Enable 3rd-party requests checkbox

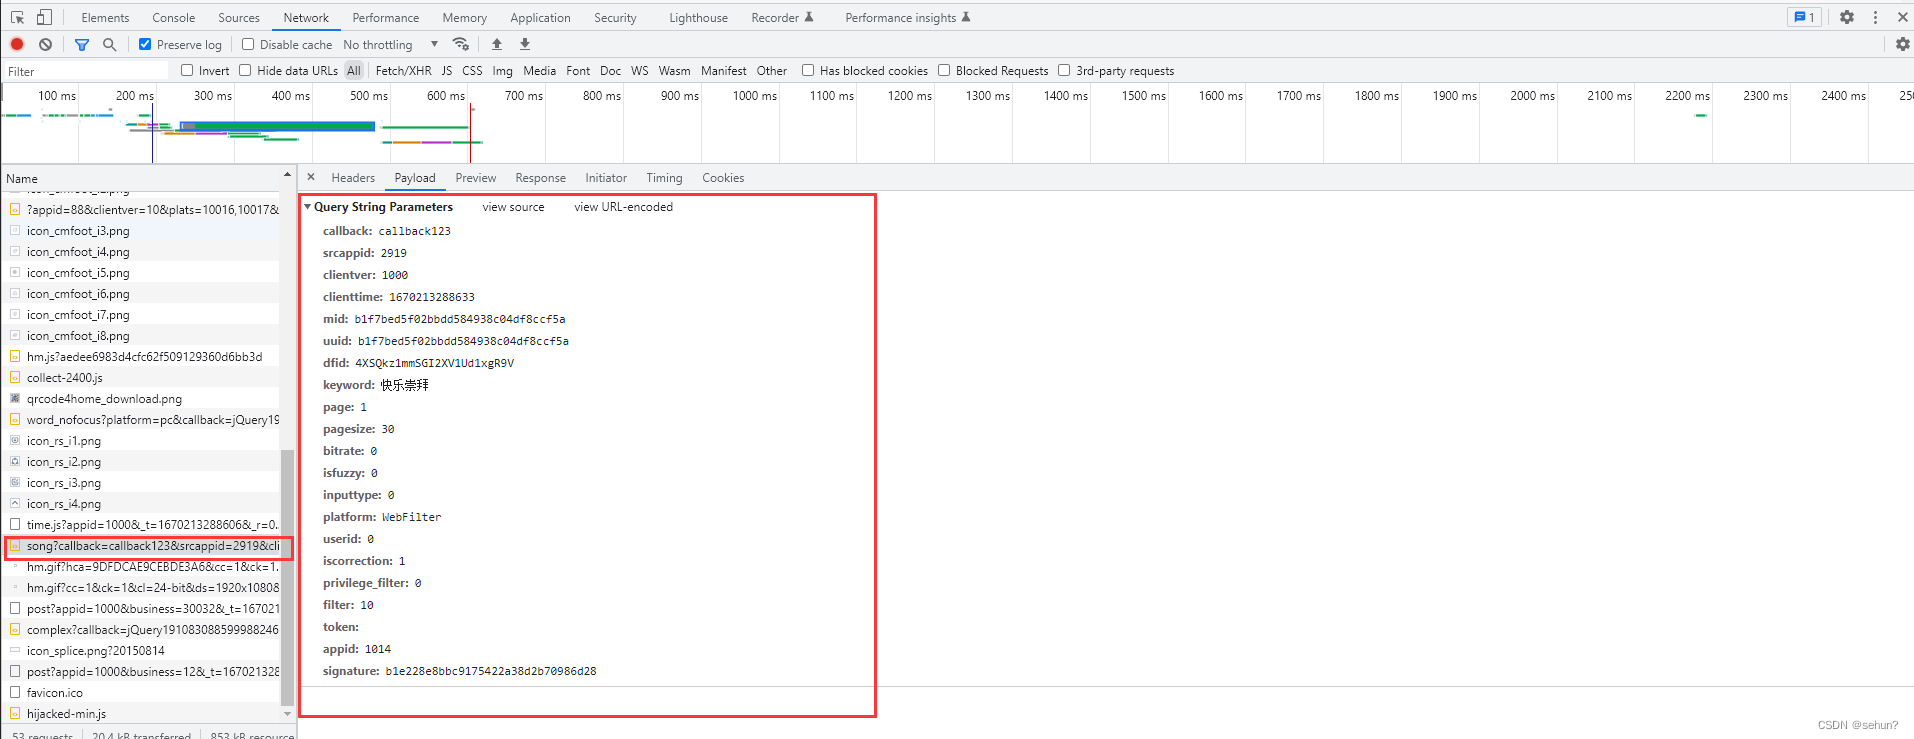(x=1064, y=70)
